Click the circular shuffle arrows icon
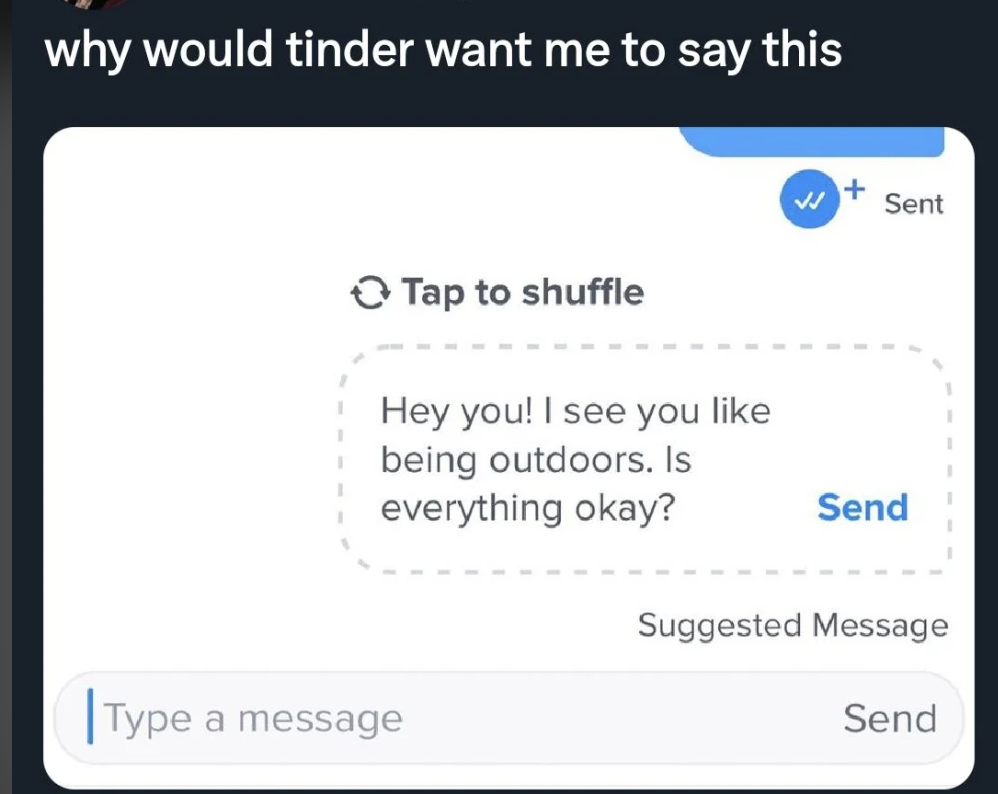 pos(370,294)
